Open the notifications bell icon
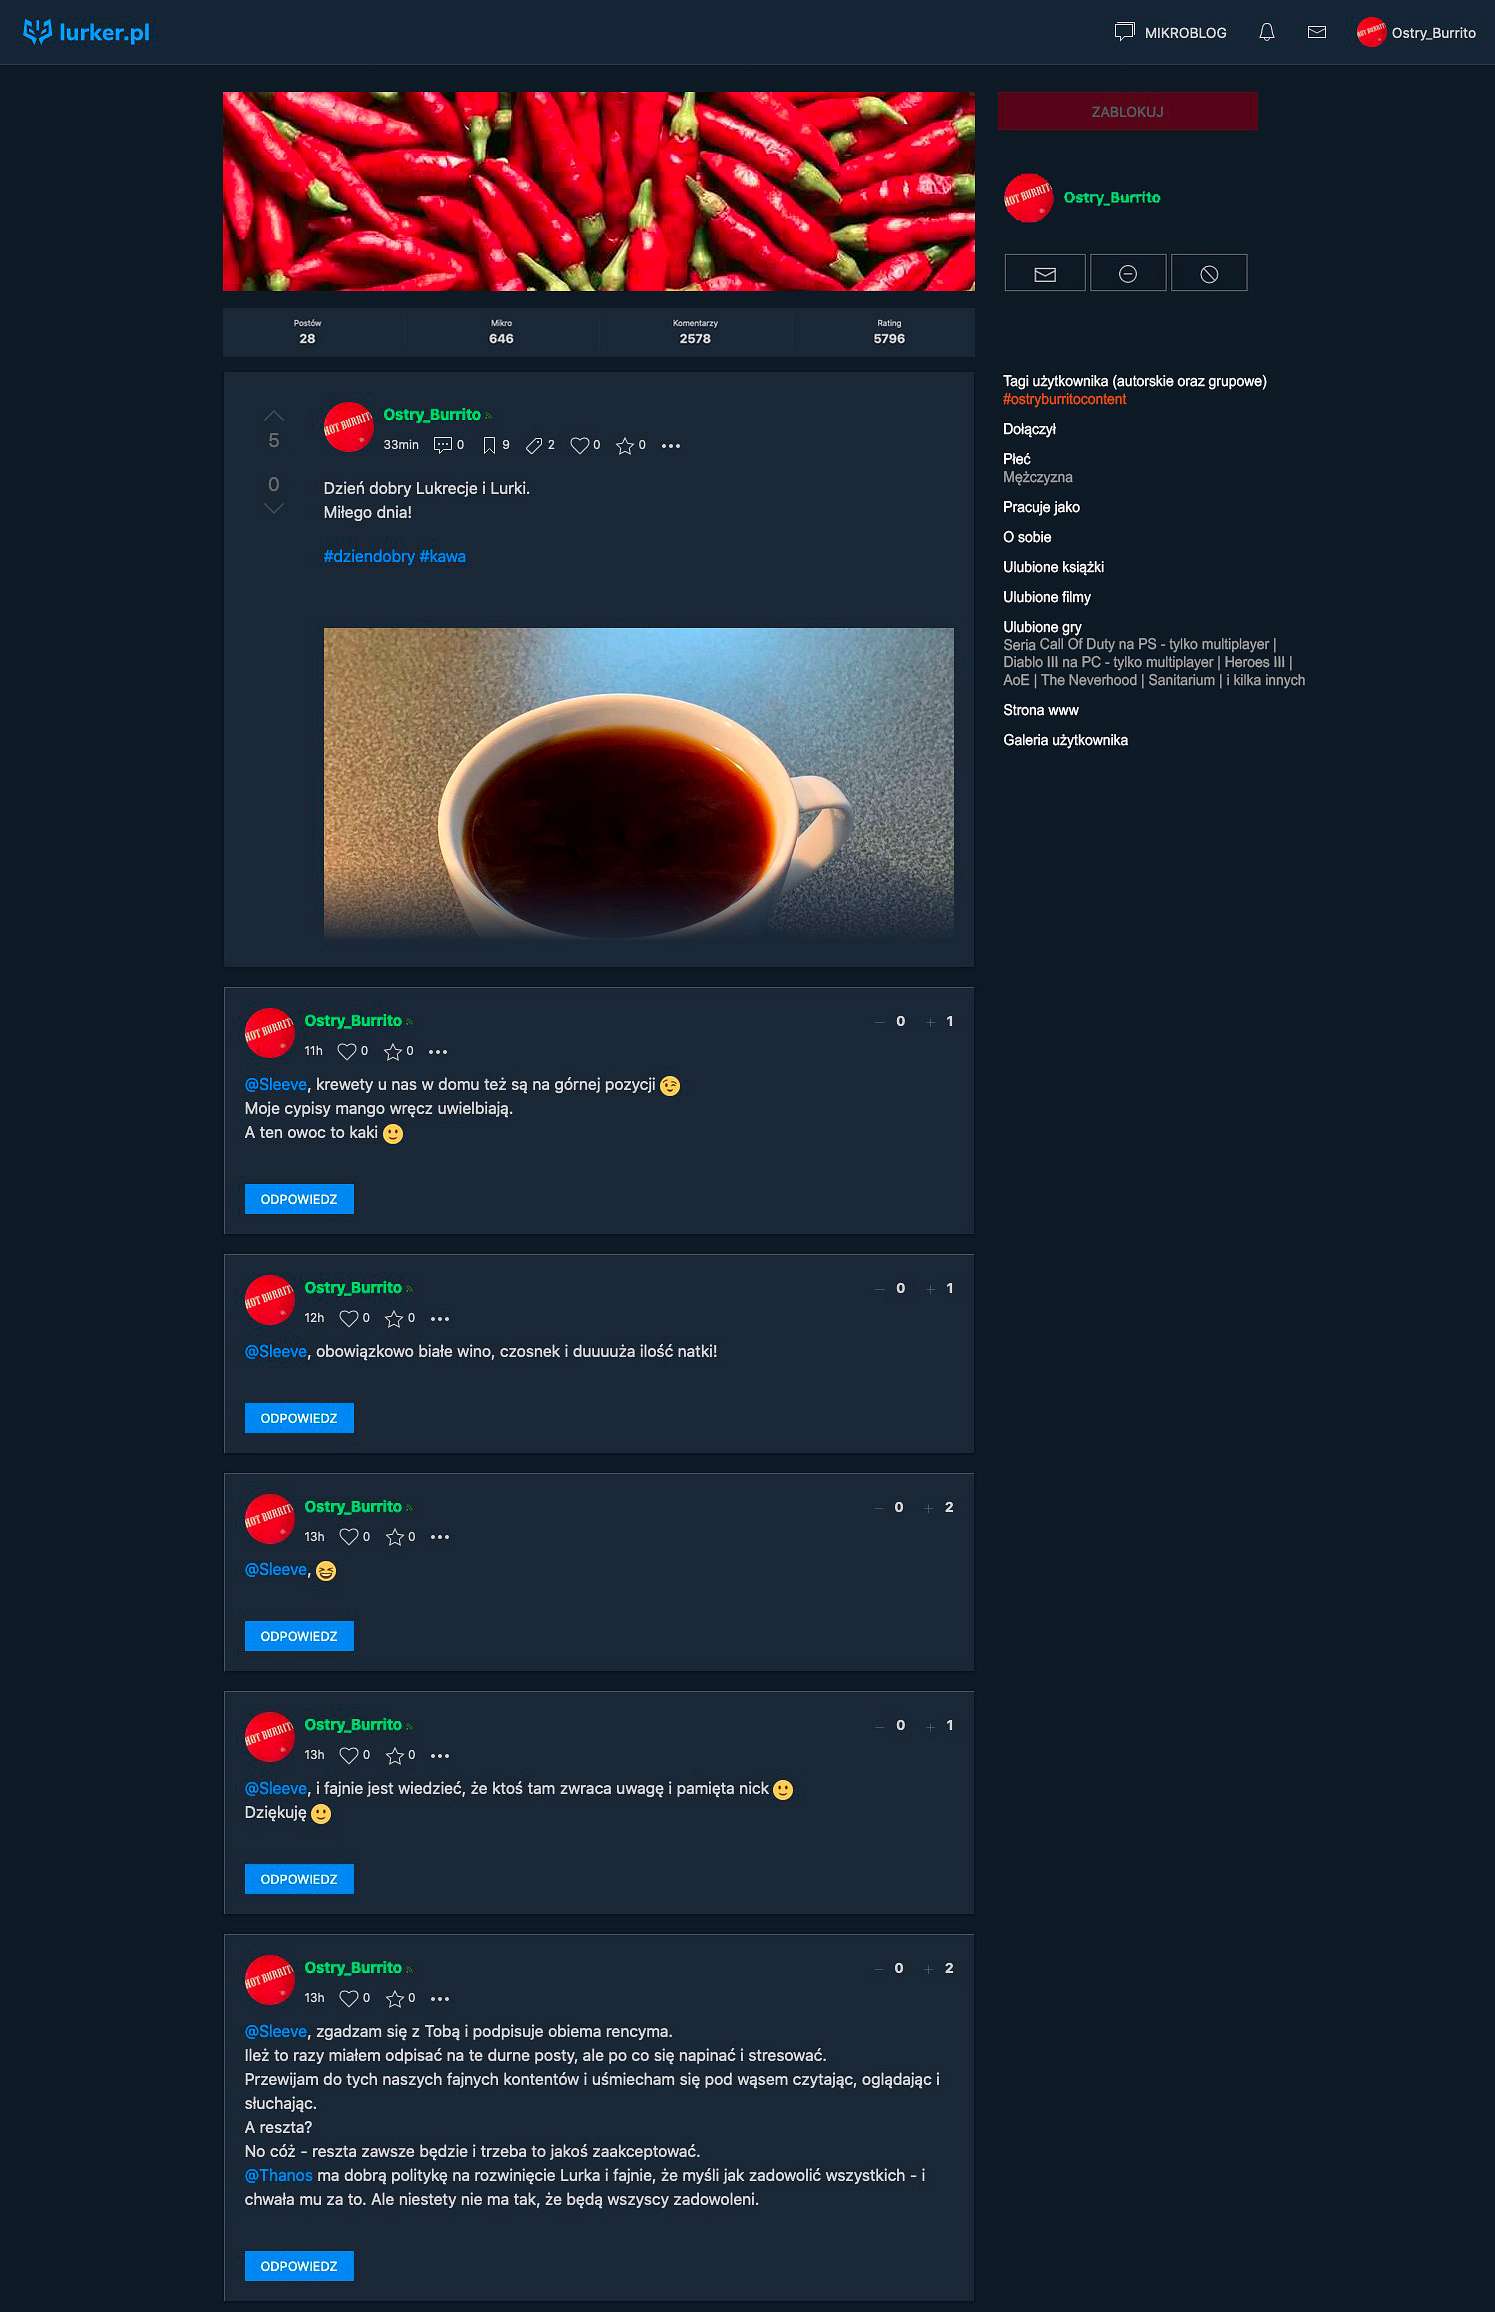The width and height of the screenshot is (1495, 2312). click(1266, 32)
